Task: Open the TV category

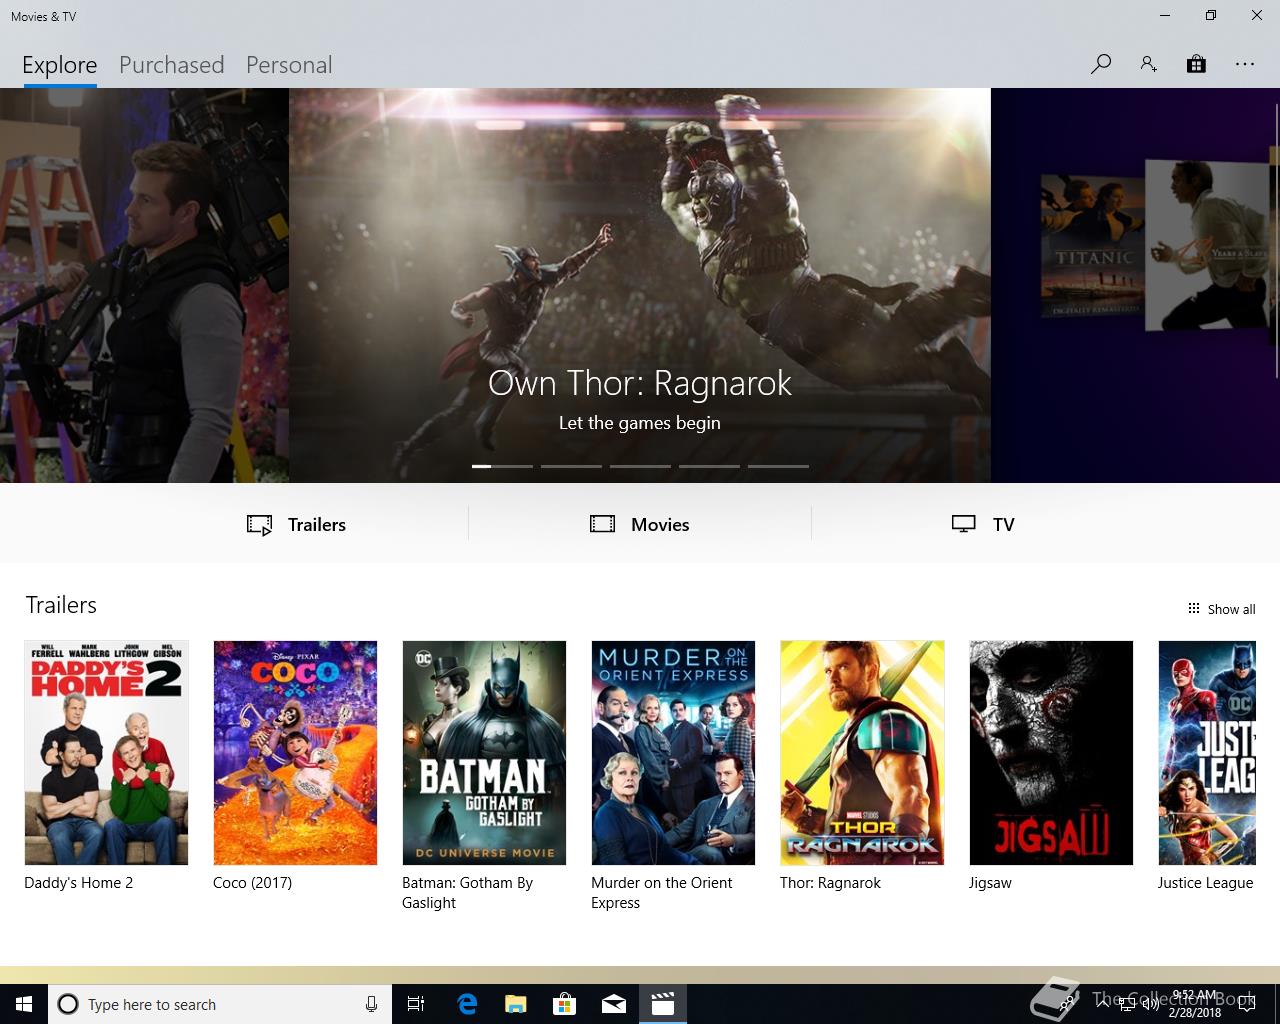Action: [983, 525]
